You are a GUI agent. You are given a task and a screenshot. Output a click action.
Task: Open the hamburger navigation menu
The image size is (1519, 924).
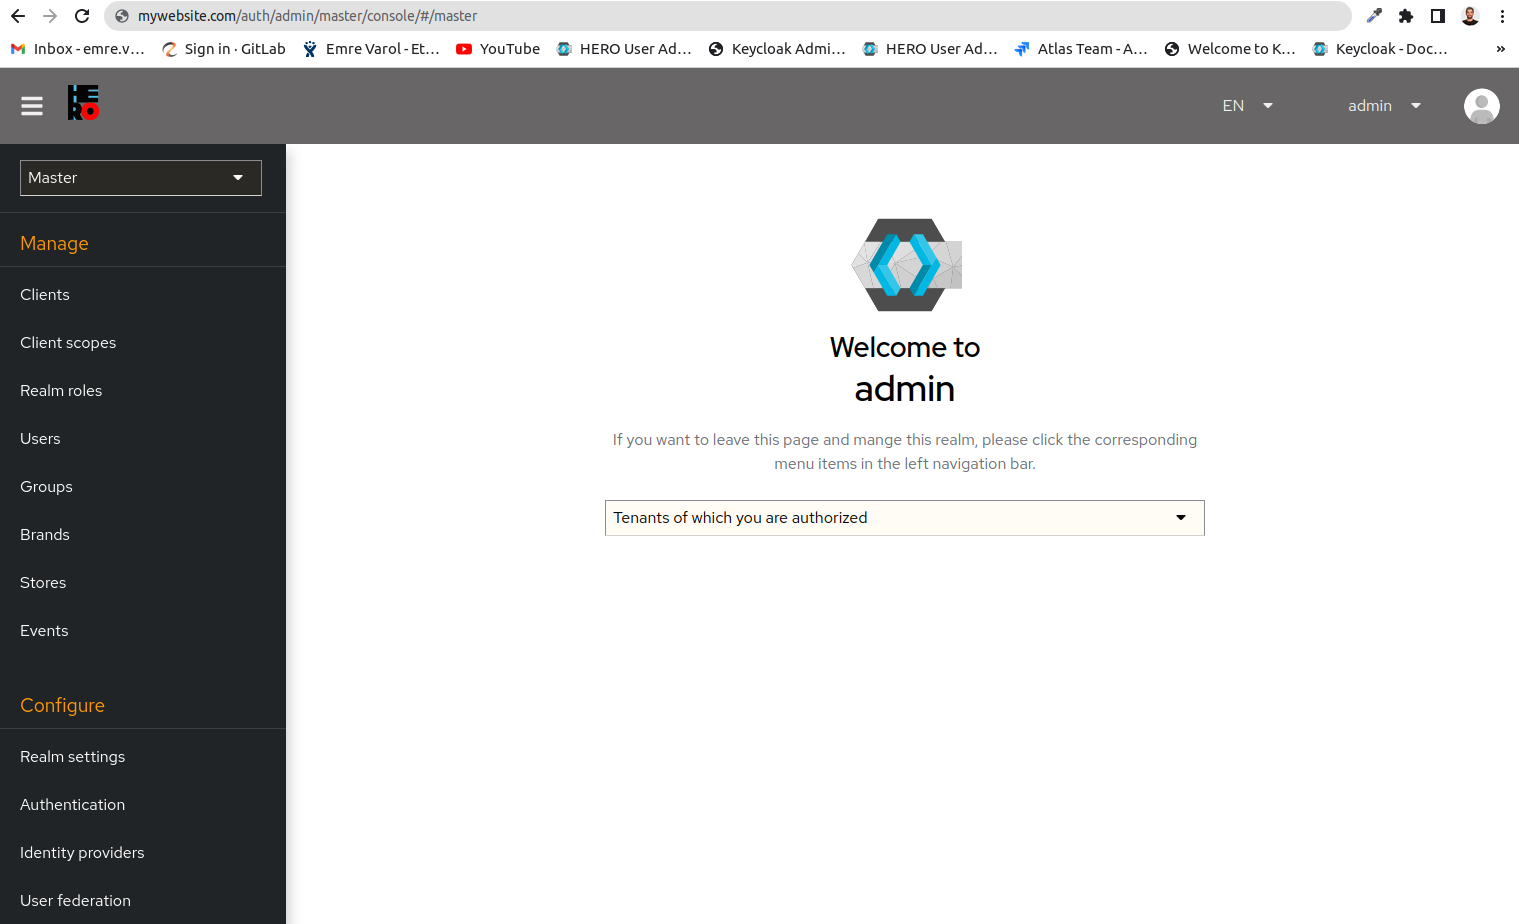click(31, 105)
